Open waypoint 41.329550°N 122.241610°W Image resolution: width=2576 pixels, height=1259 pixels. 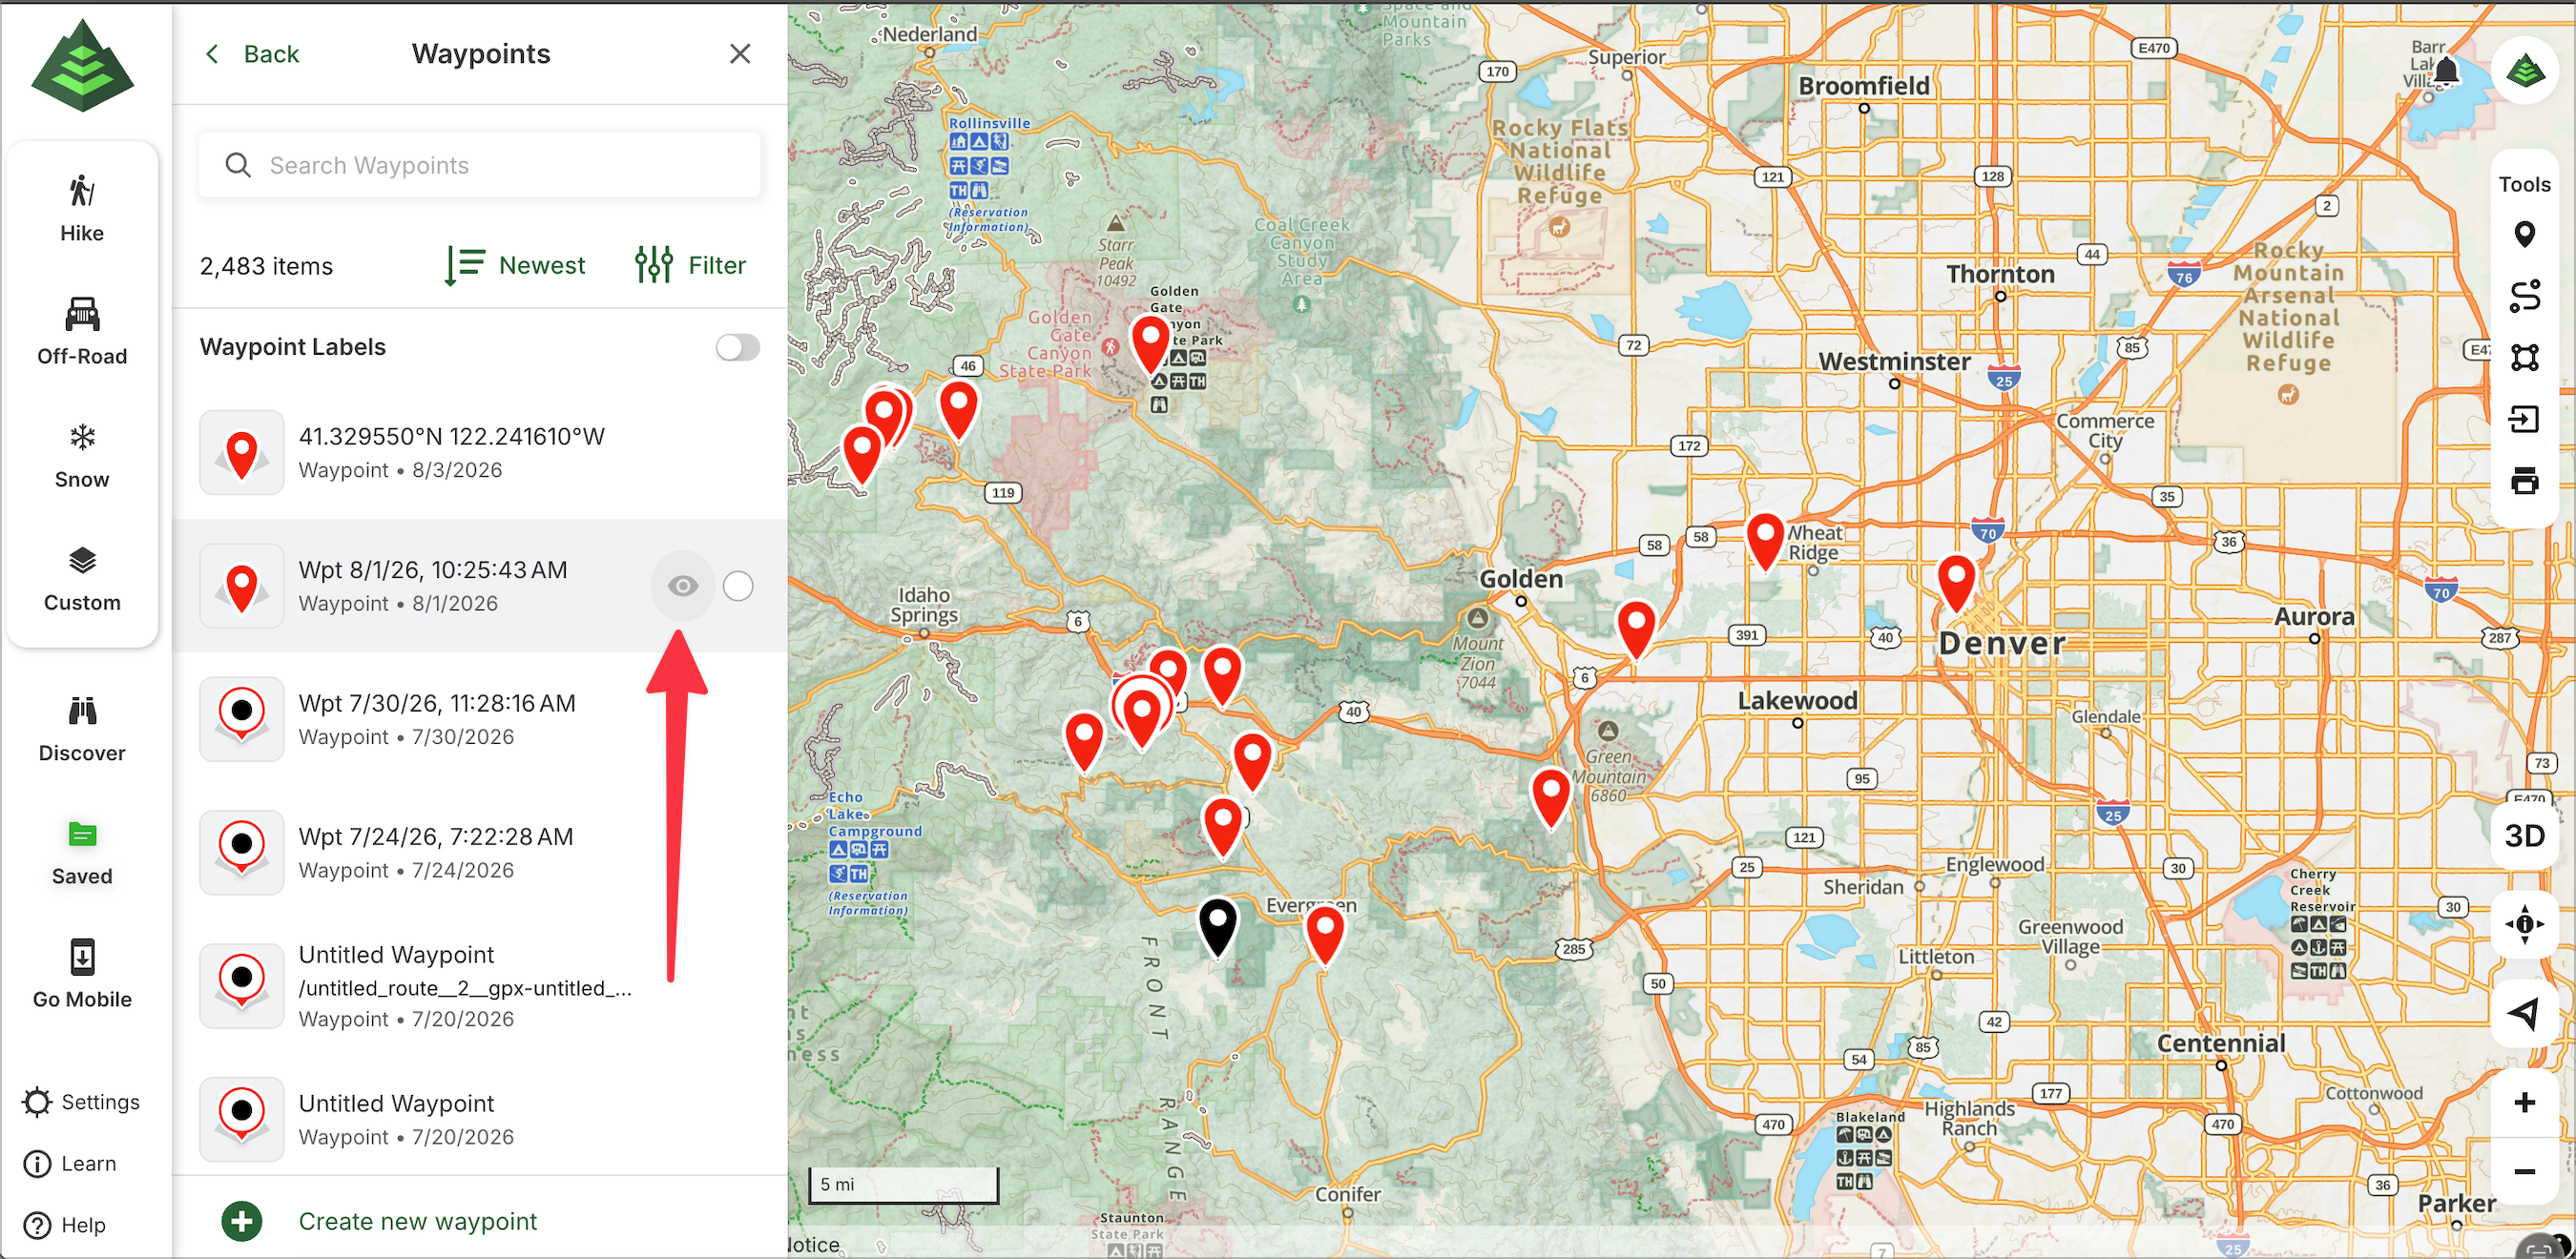pyautogui.click(x=479, y=453)
